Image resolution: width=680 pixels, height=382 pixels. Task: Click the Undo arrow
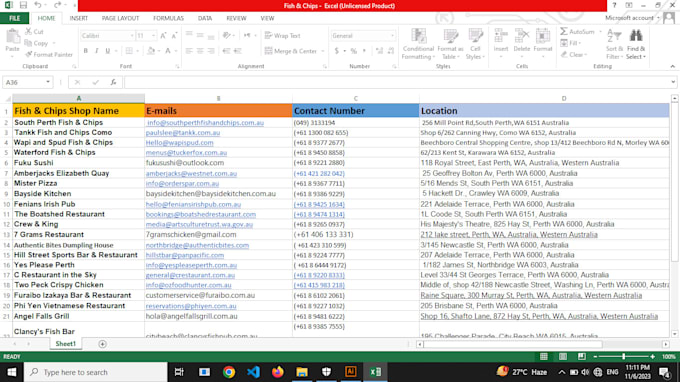[38, 5]
